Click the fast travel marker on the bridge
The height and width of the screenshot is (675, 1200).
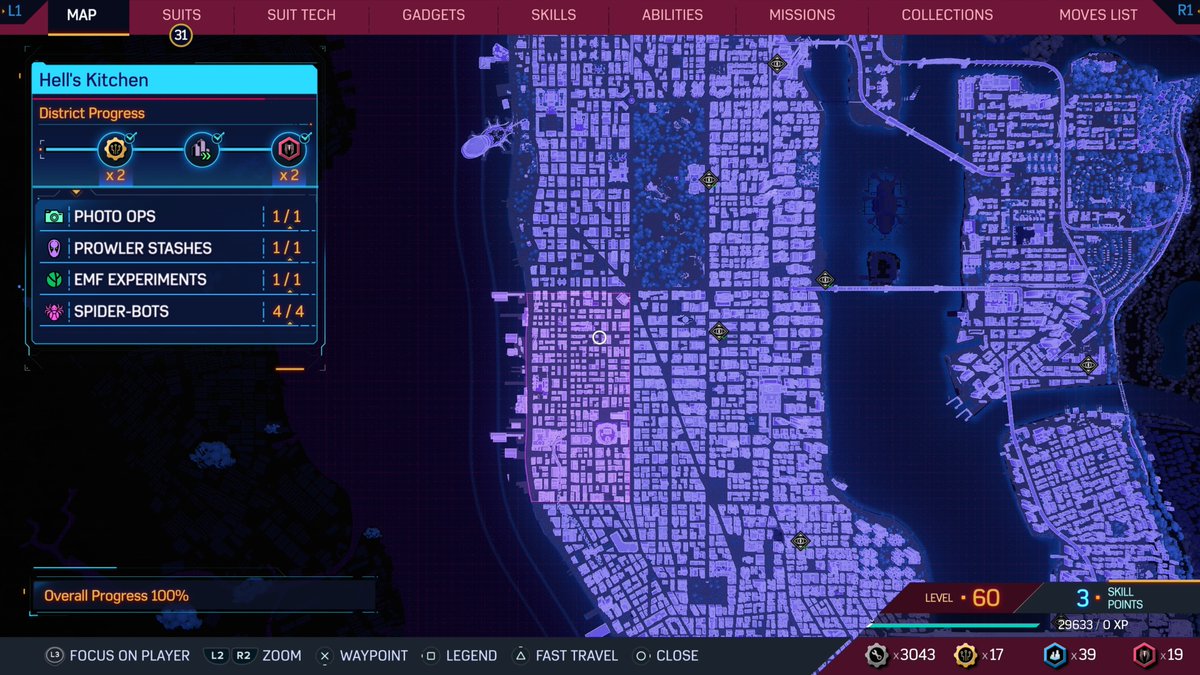point(825,280)
